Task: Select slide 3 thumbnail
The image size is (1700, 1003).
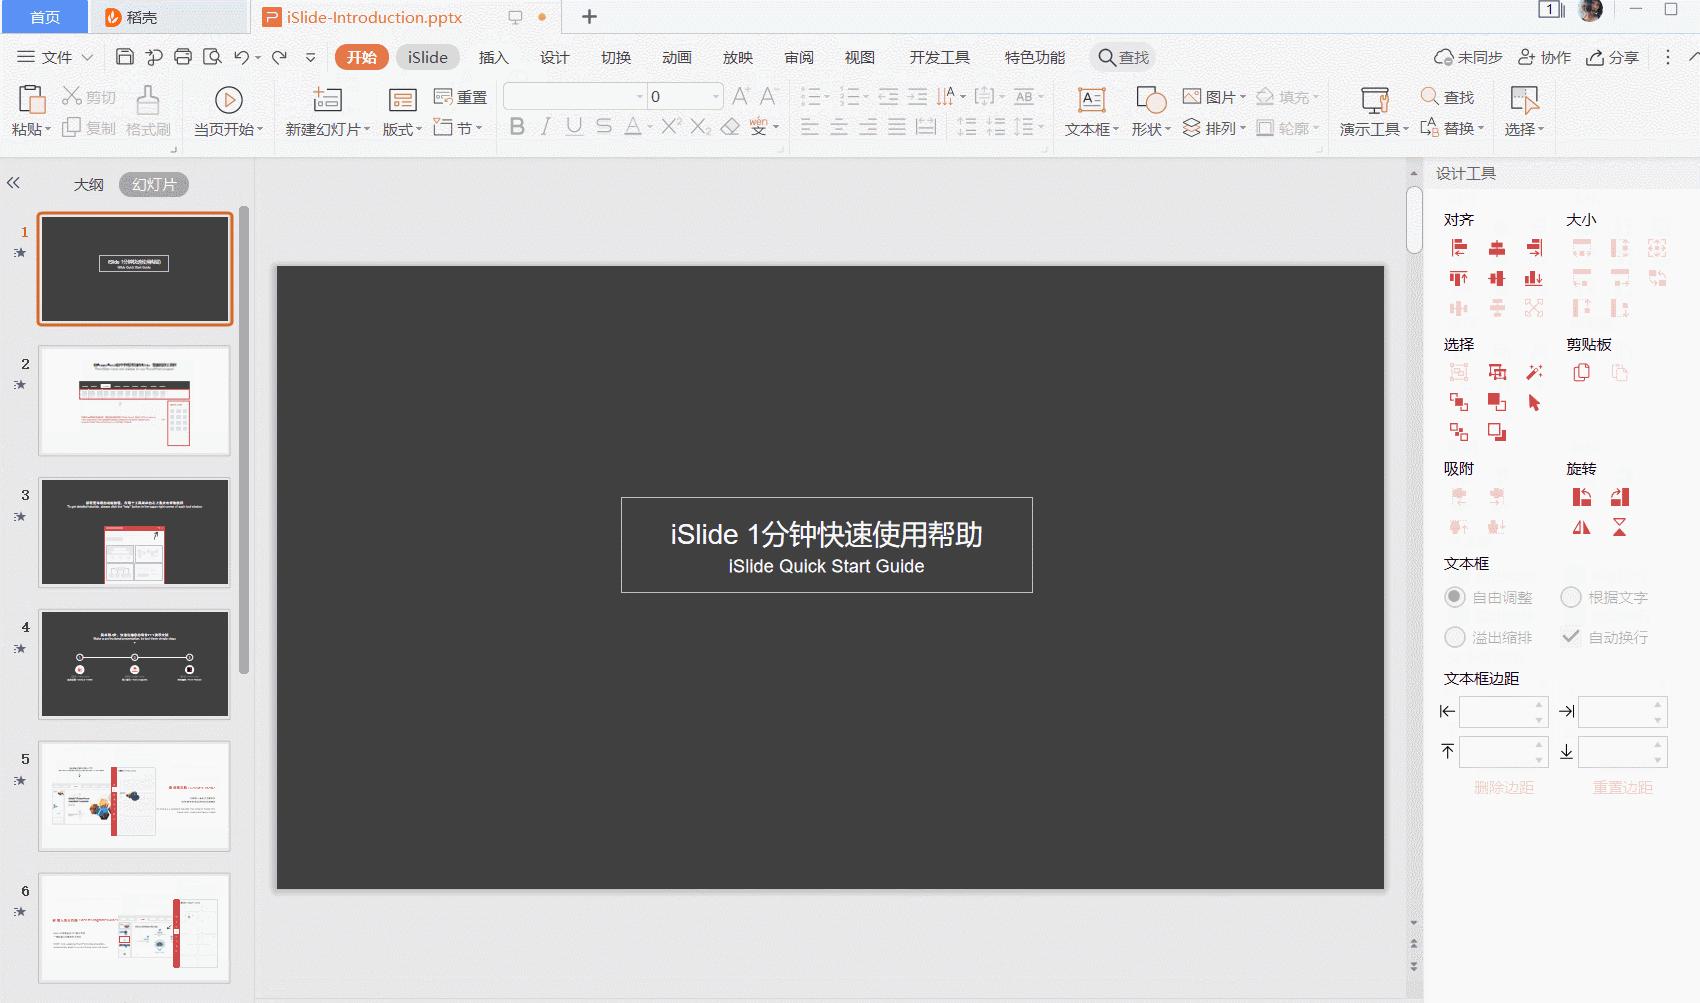Action: tap(134, 532)
